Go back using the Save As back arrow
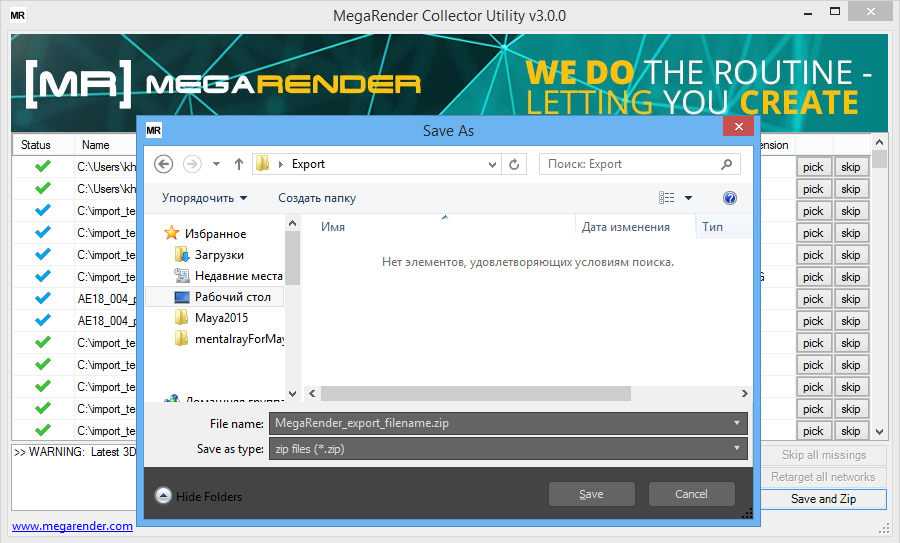 [x=164, y=164]
